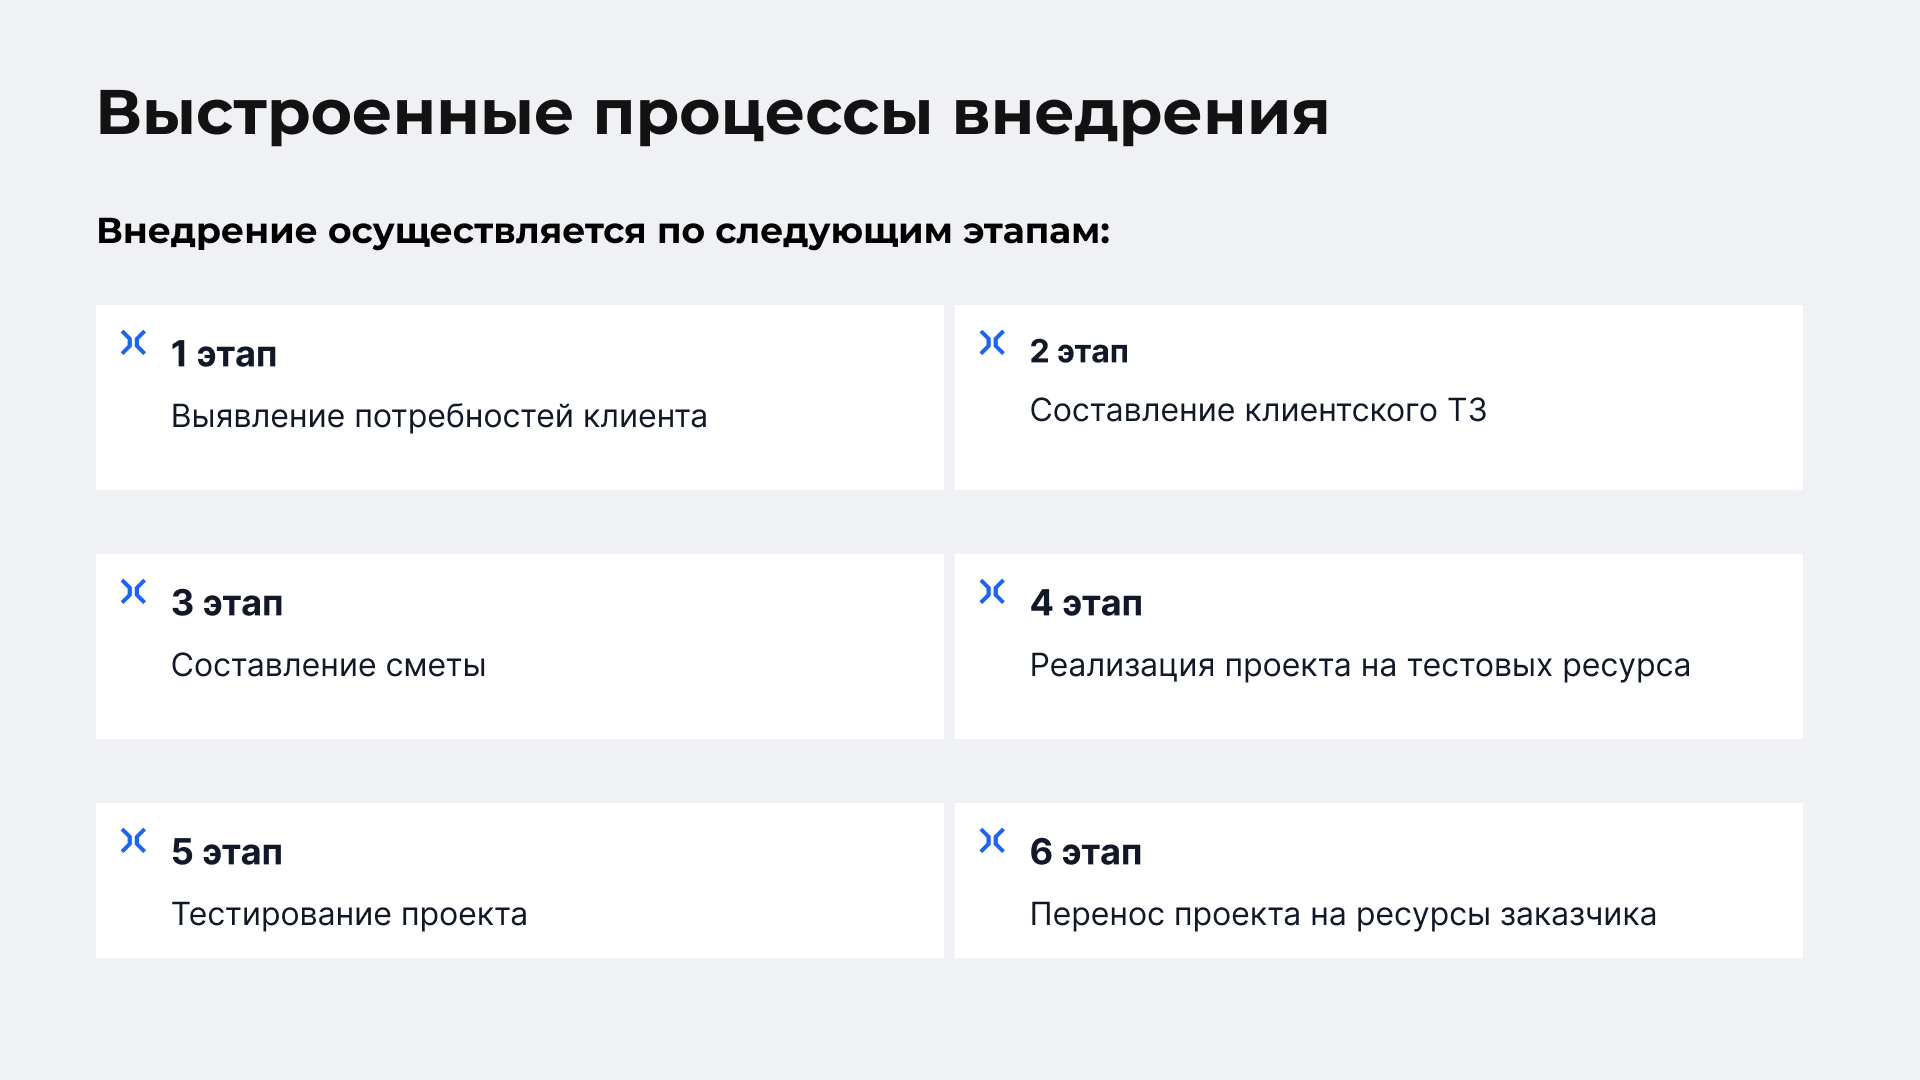Click the "6 этап" heading
Viewport: 1920px width, 1080px height.
tap(1086, 852)
